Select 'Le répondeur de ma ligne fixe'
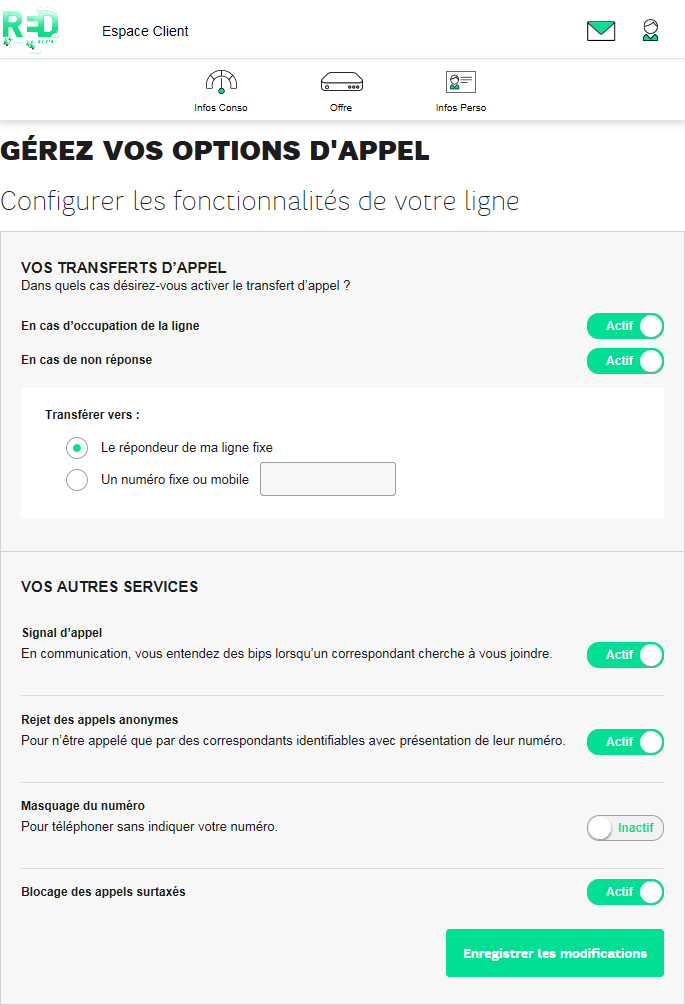This screenshot has height=1005, width=685. tap(77, 448)
